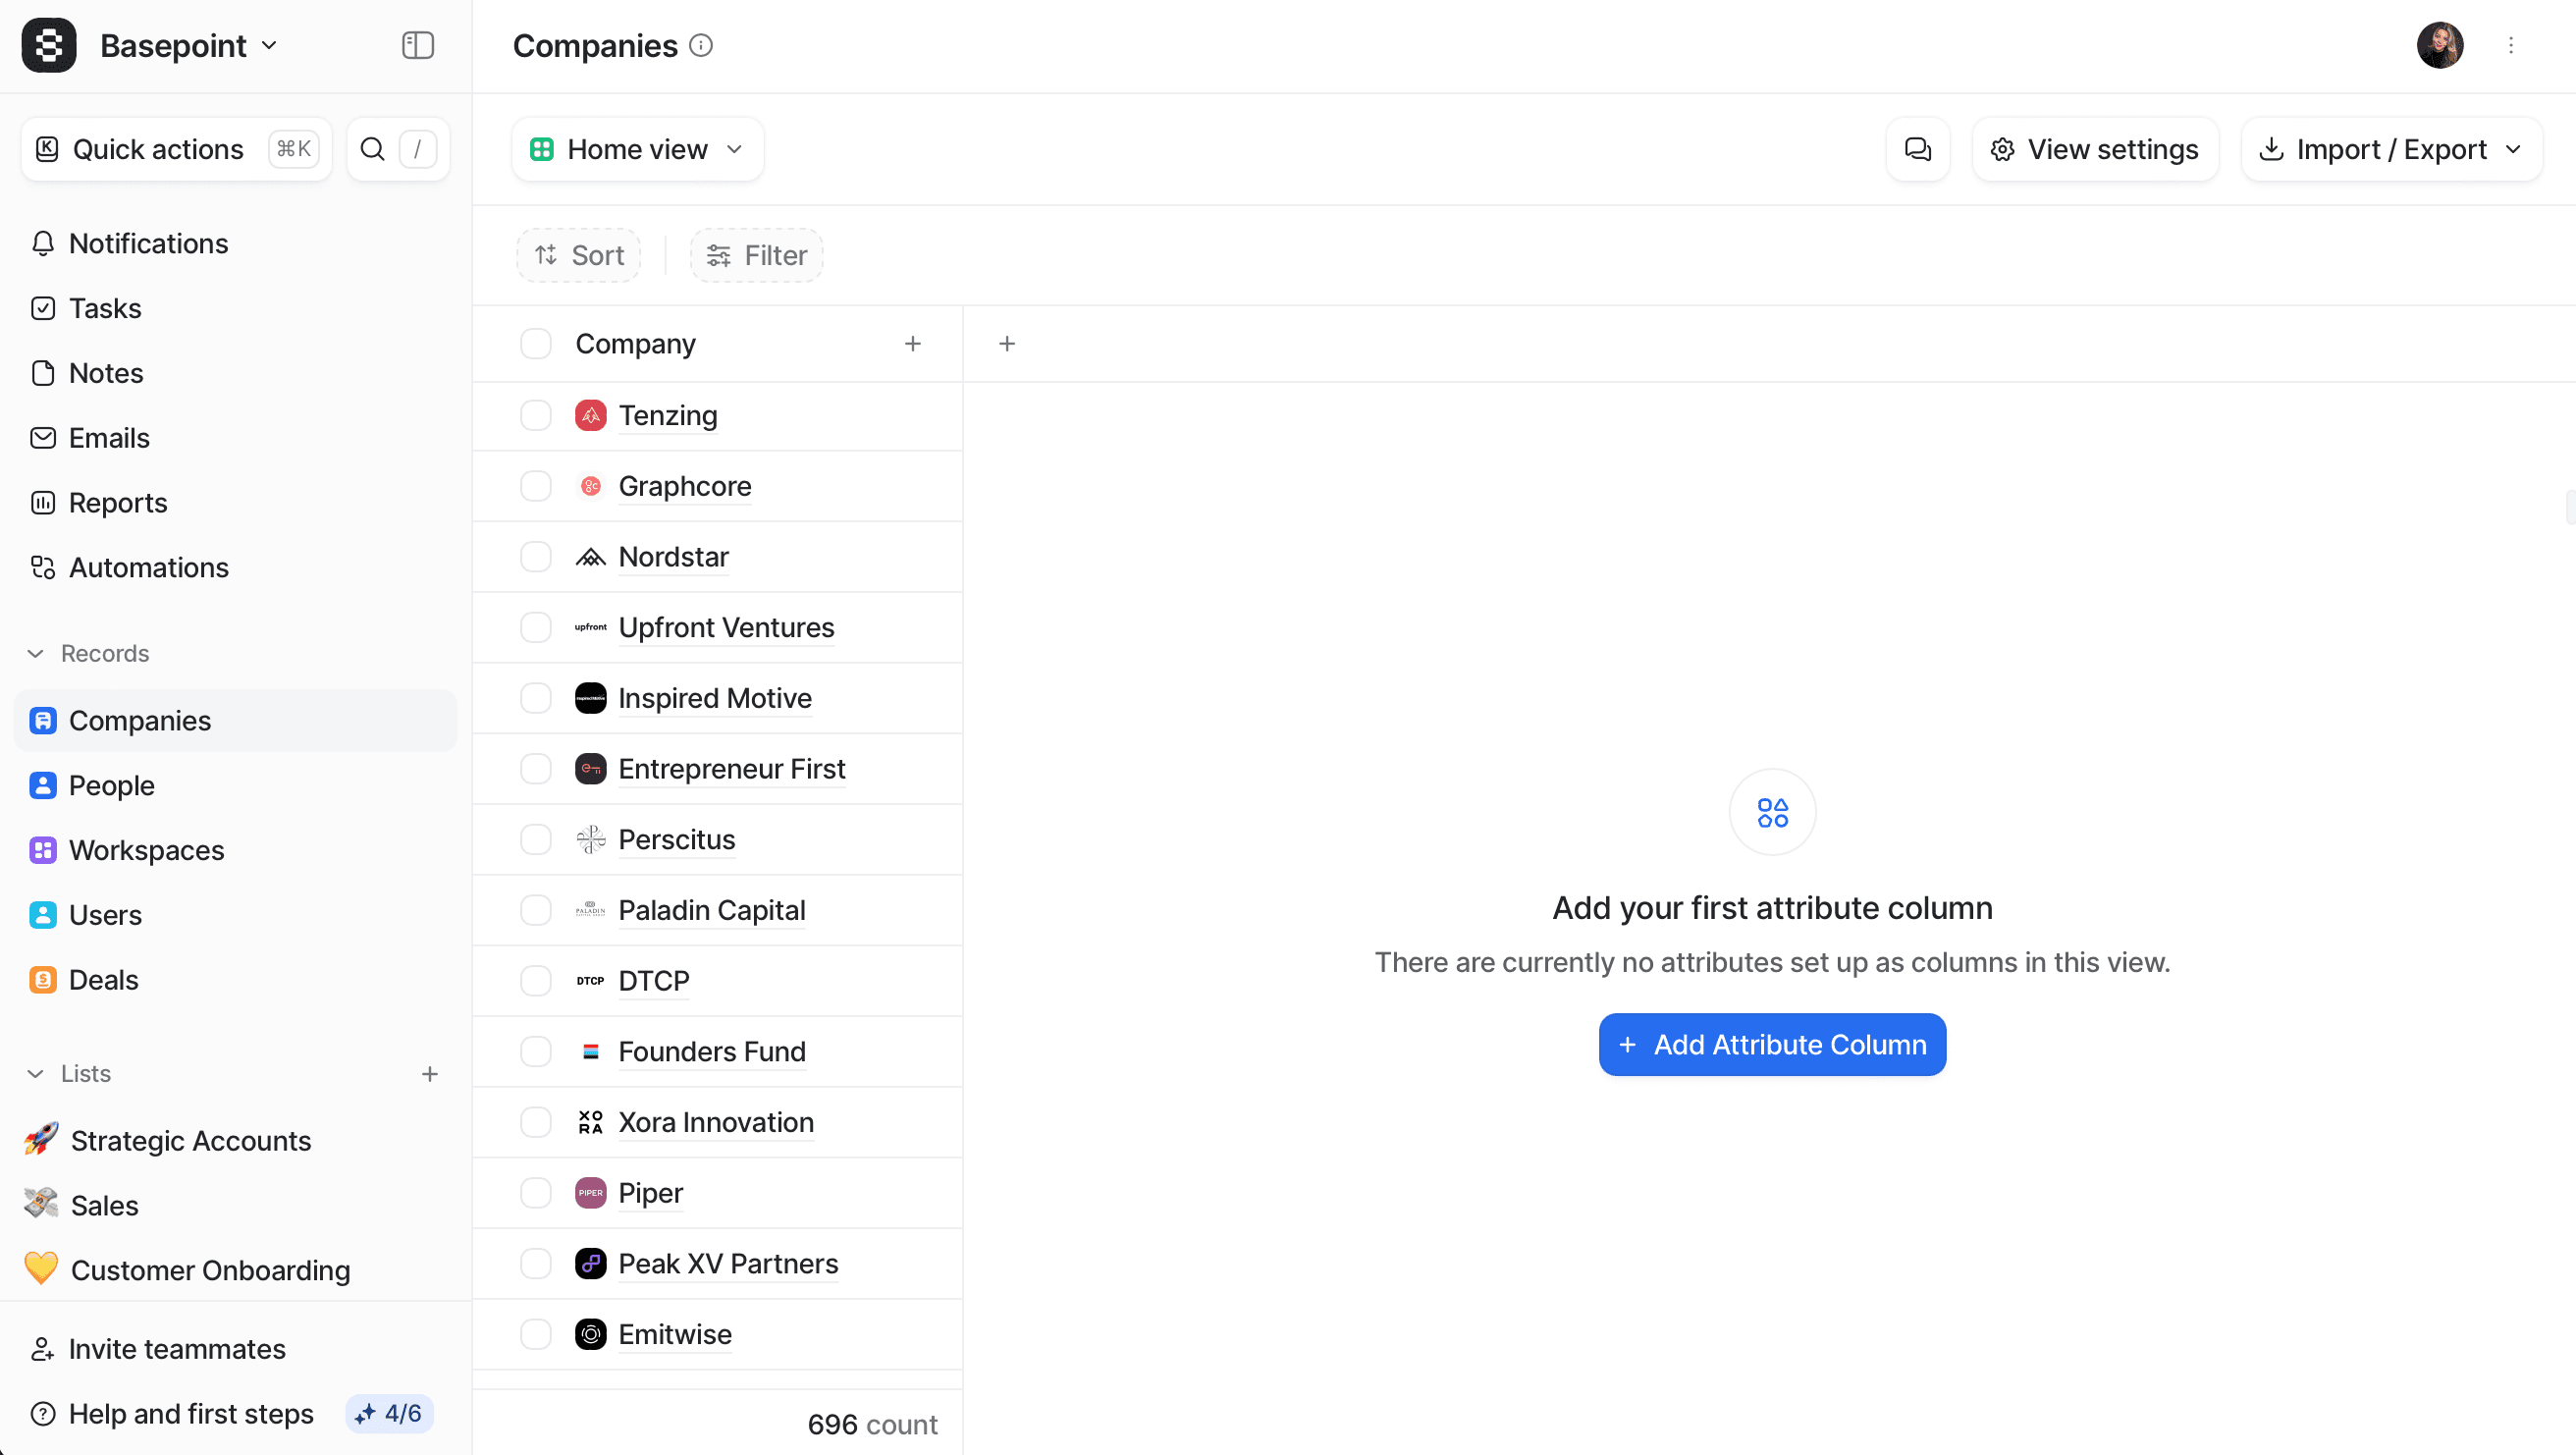Collapse the Lists section
This screenshot has height=1455, width=2576.
(x=68, y=1073)
